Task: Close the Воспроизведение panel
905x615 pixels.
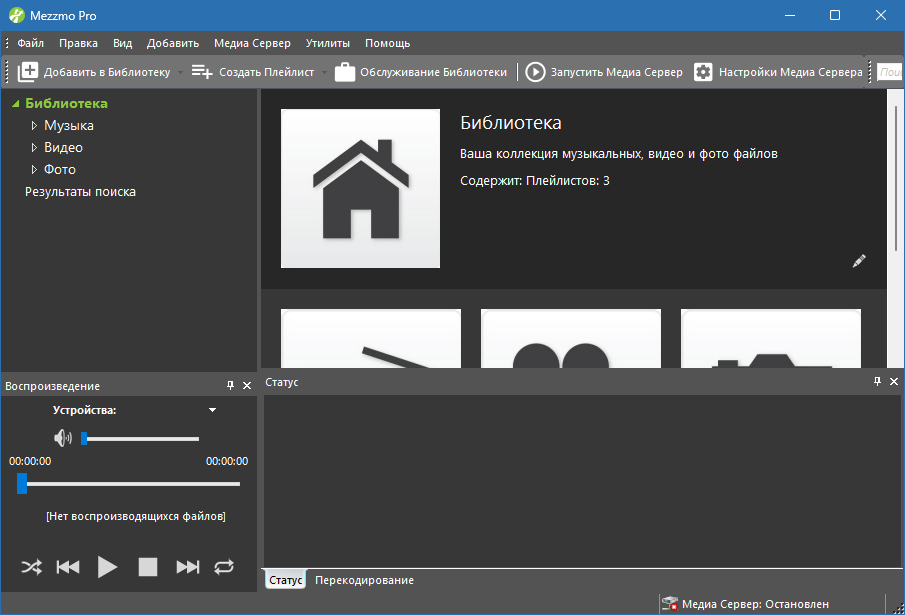Action: (247, 385)
